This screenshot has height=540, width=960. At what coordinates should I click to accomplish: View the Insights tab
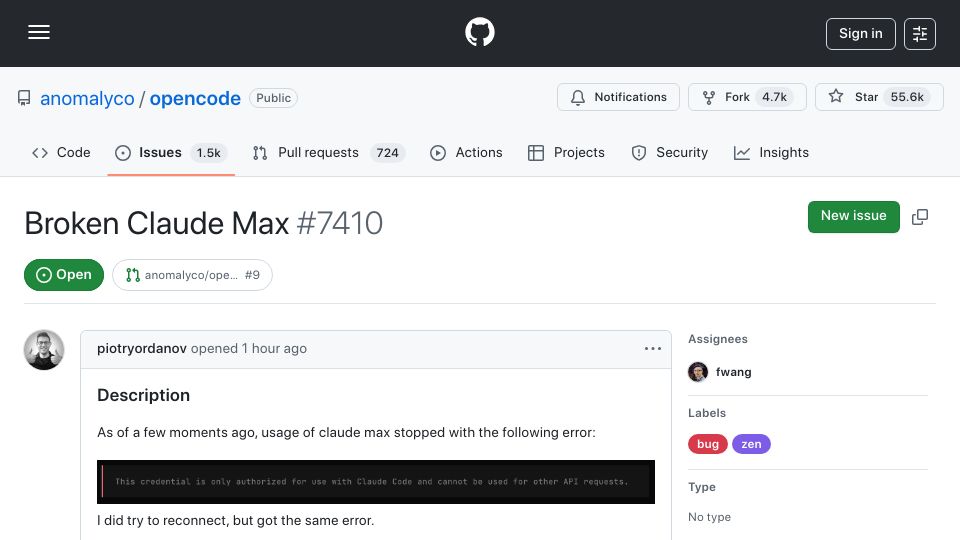(x=771, y=152)
